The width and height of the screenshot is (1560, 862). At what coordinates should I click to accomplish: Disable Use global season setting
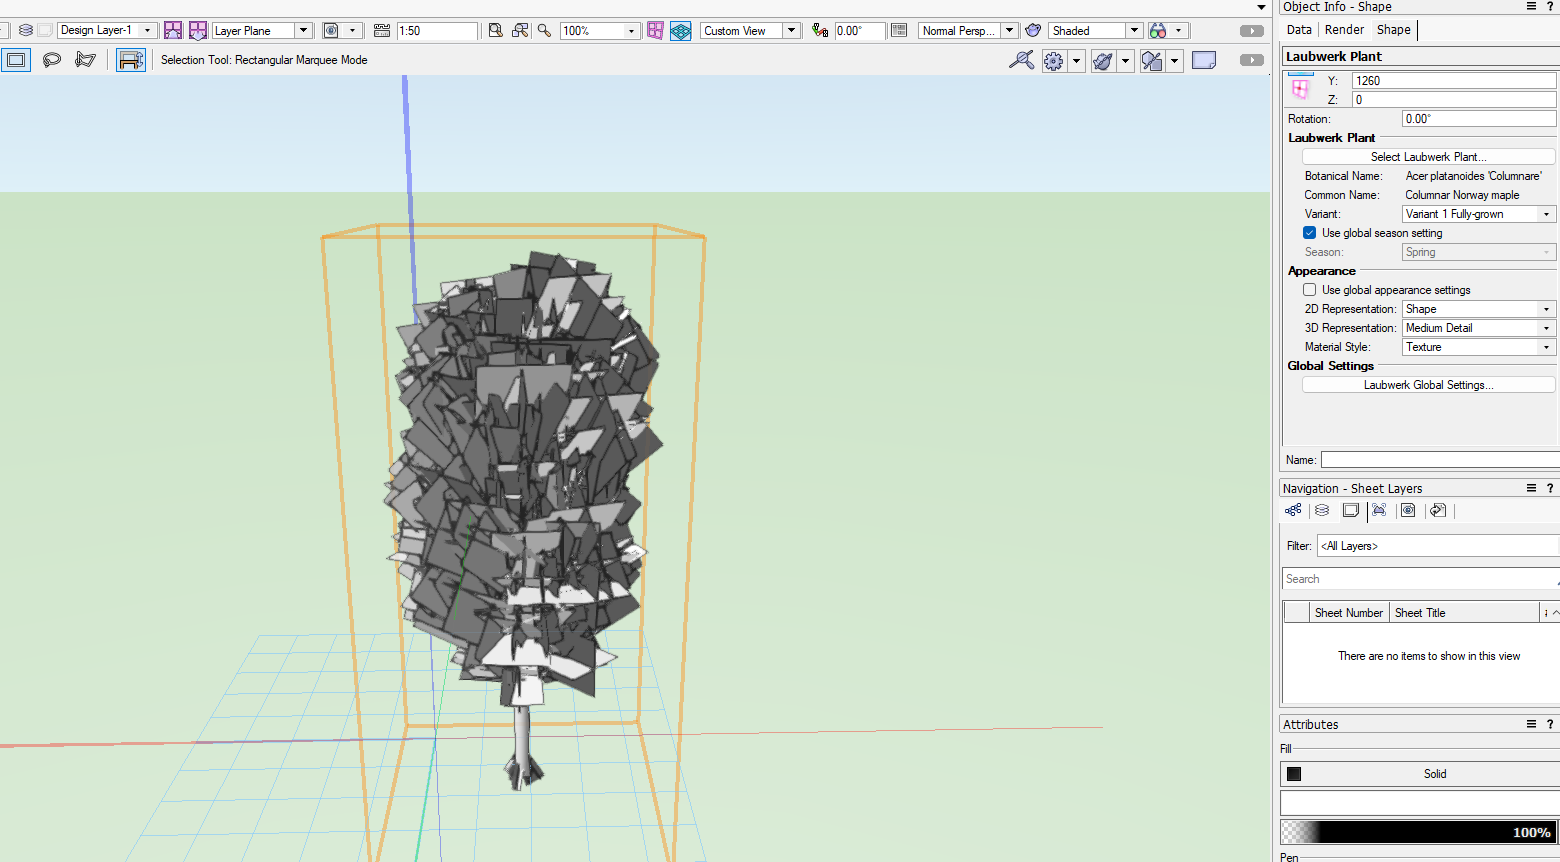[x=1309, y=232]
